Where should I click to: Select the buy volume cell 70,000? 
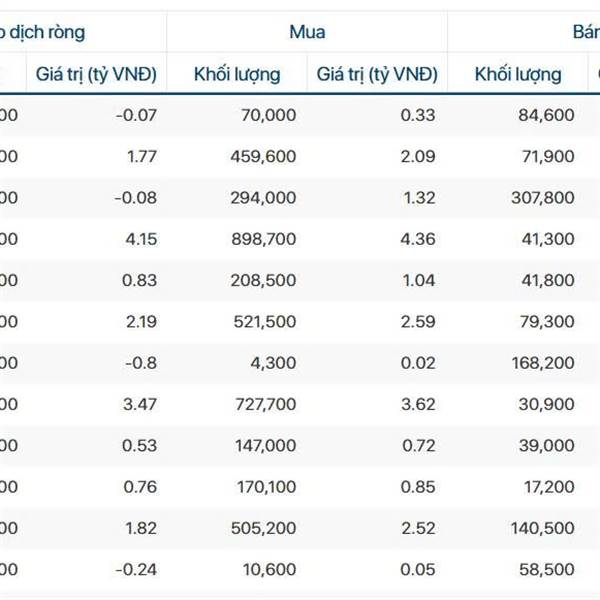268,115
